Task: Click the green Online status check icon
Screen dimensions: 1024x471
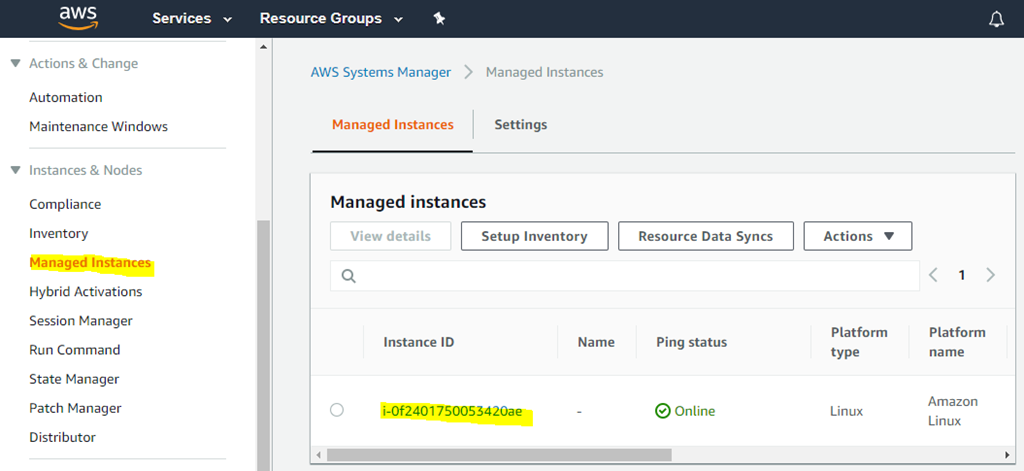Action: (x=663, y=411)
